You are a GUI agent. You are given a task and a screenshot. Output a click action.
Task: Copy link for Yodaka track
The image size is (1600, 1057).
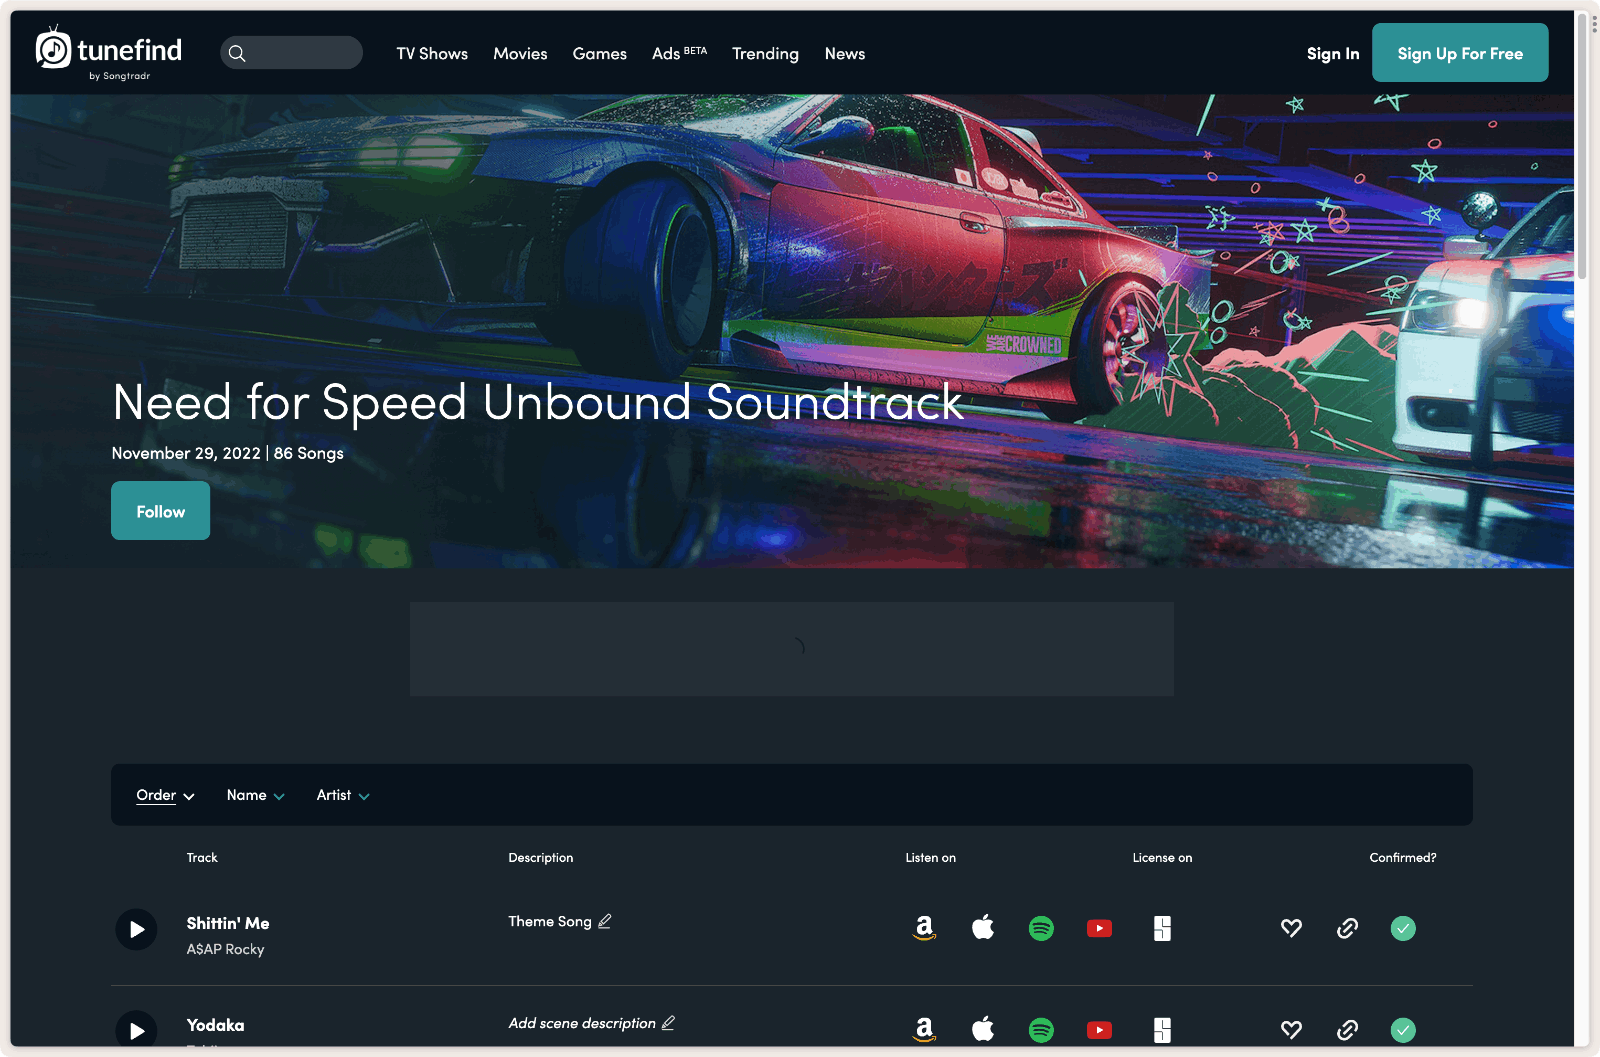pyautogui.click(x=1347, y=1030)
